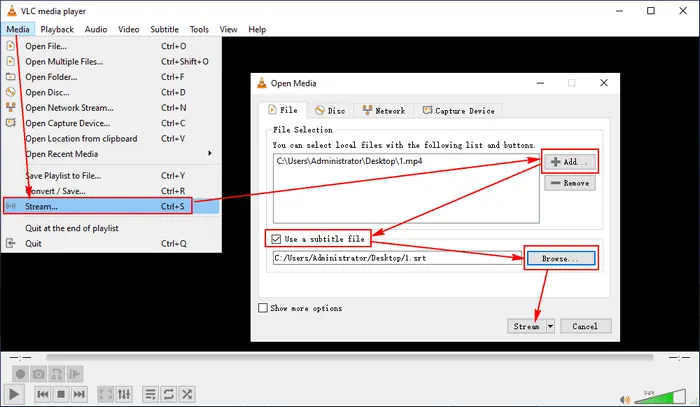
Task: Click the VLC cone icon in title bar
Action: pyautogui.click(x=12, y=11)
